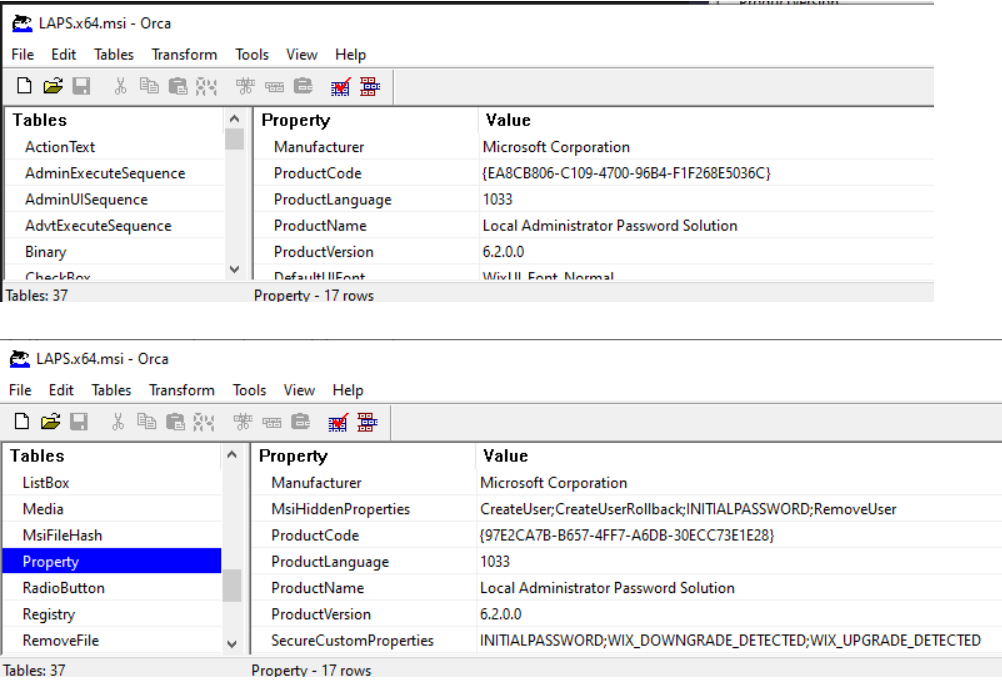Click Open folder icon in lower Orca window
1002x686 pixels.
click(50, 422)
